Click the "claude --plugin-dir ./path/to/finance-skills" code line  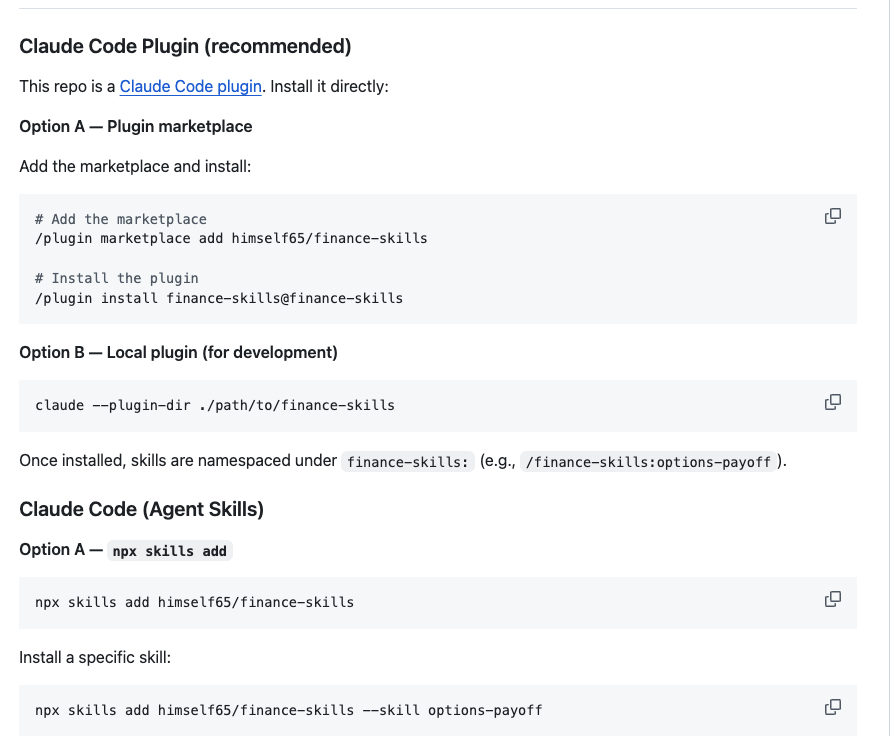(215, 406)
